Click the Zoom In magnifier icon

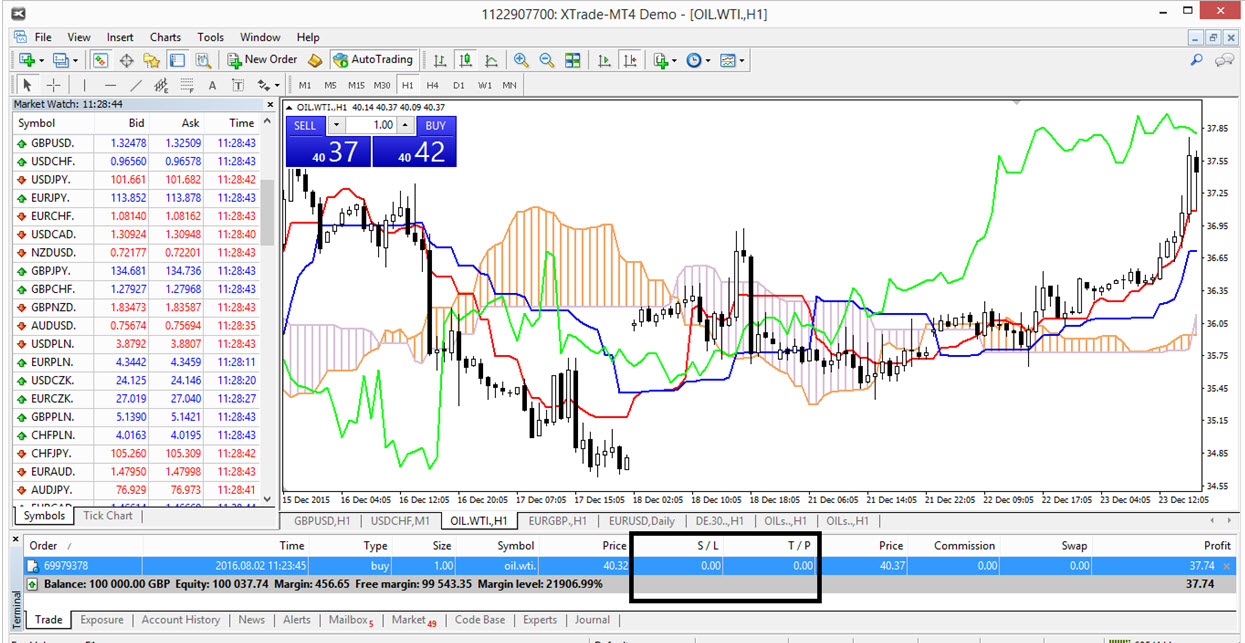(521, 60)
